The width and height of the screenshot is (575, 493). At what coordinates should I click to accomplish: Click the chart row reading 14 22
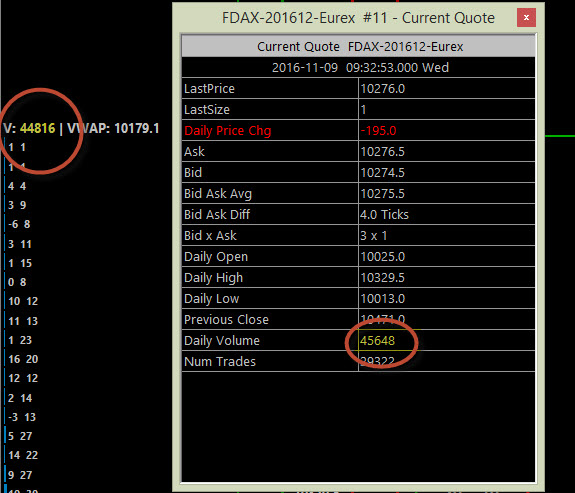pos(23,456)
